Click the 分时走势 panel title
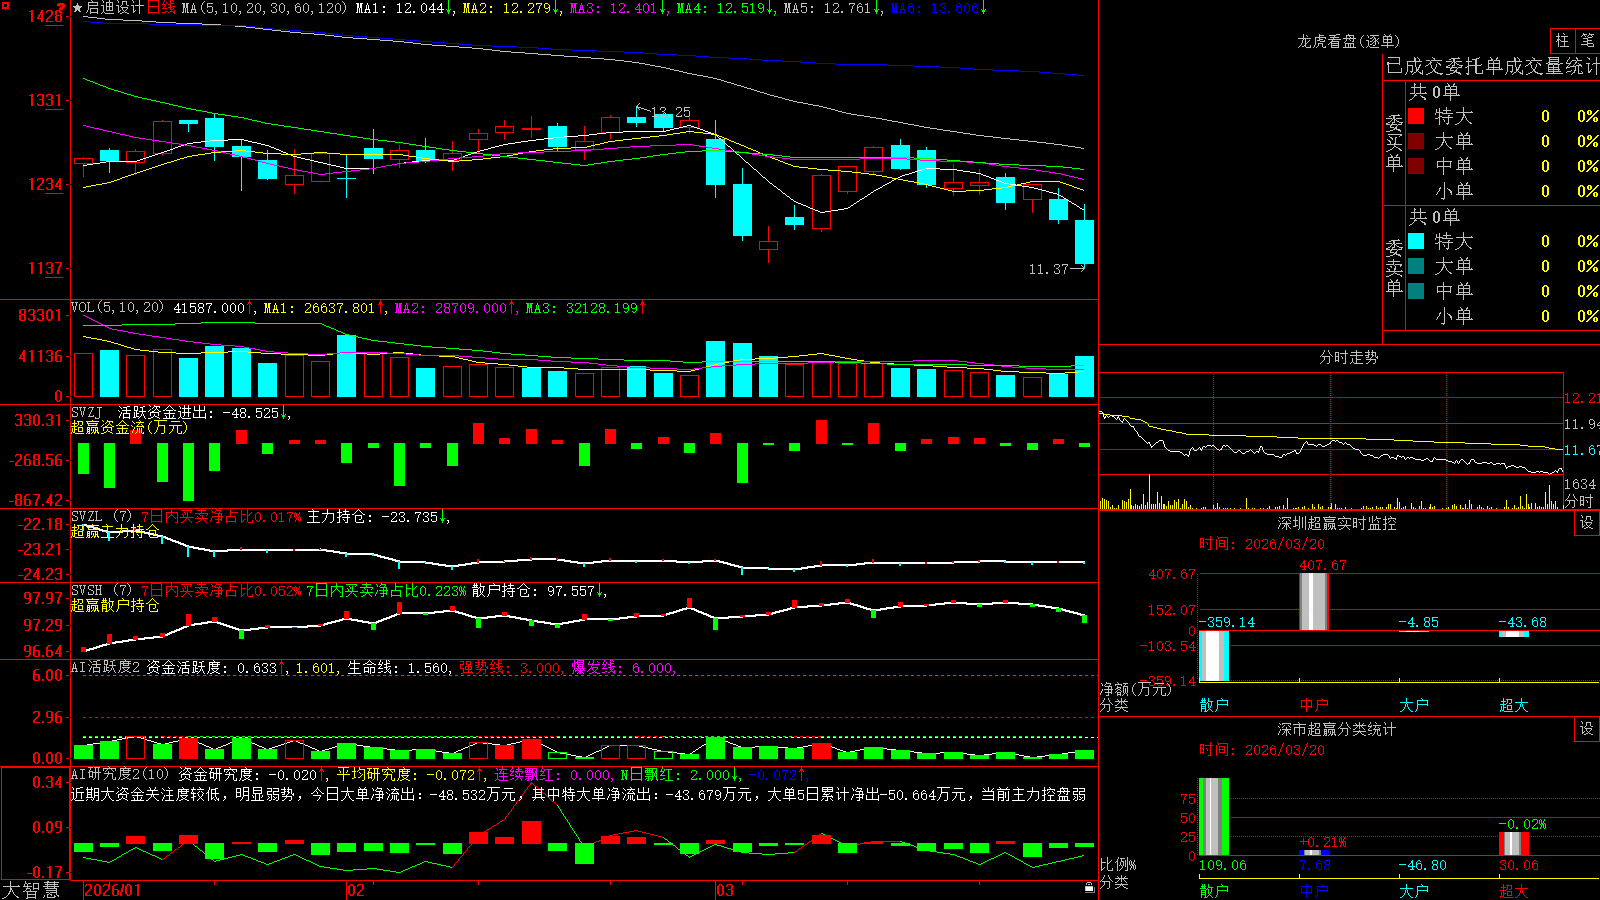Viewport: 1600px width, 900px height. [x=1348, y=357]
